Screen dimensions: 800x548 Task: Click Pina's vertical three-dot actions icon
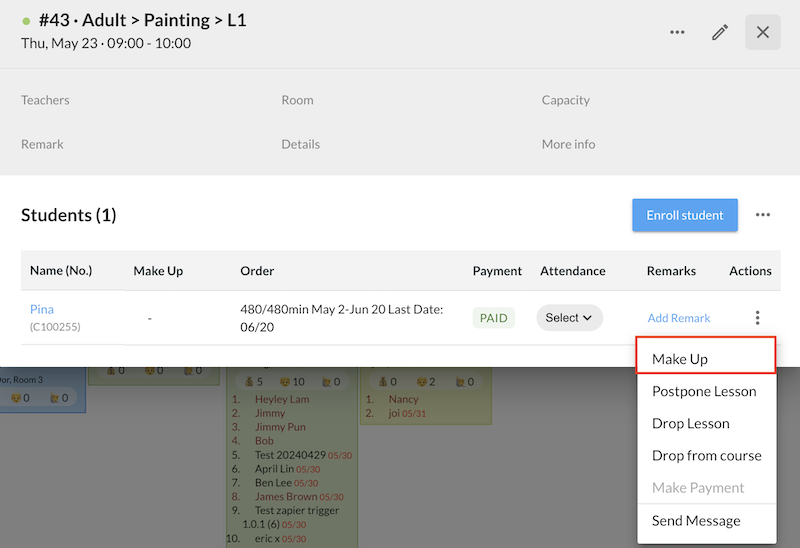click(x=757, y=318)
